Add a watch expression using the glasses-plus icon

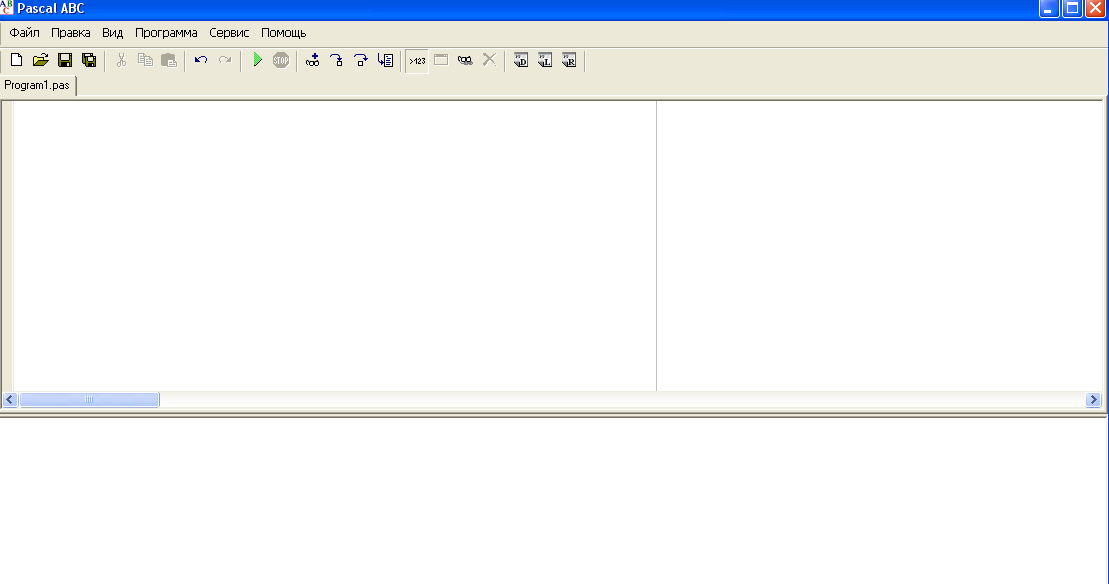click(313, 60)
